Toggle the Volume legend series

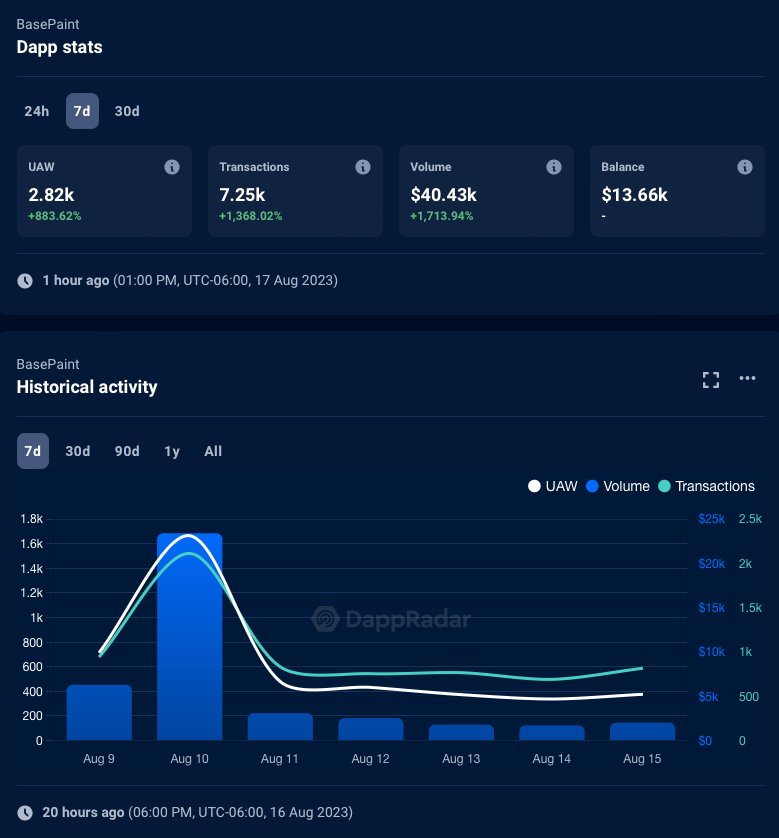click(x=618, y=486)
